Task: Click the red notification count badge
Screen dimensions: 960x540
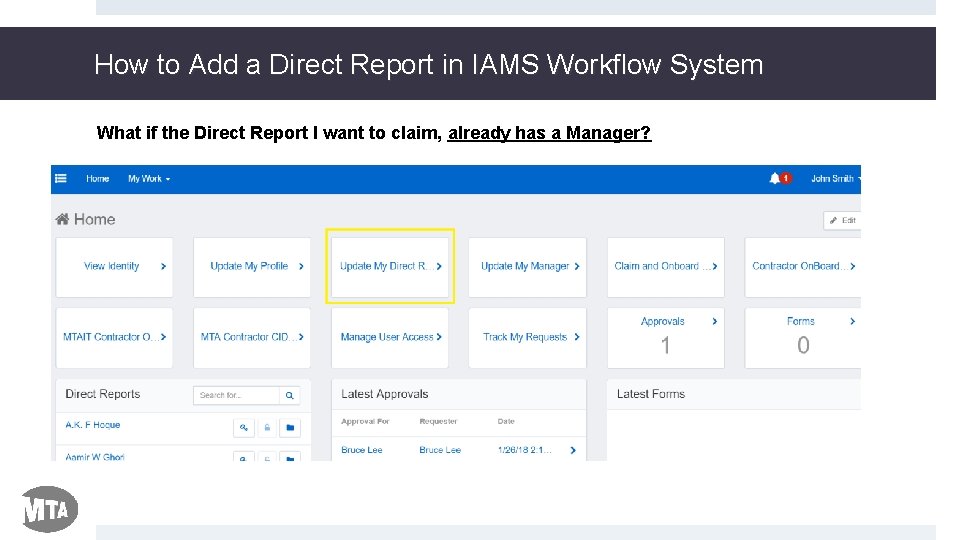Action: 786,178
